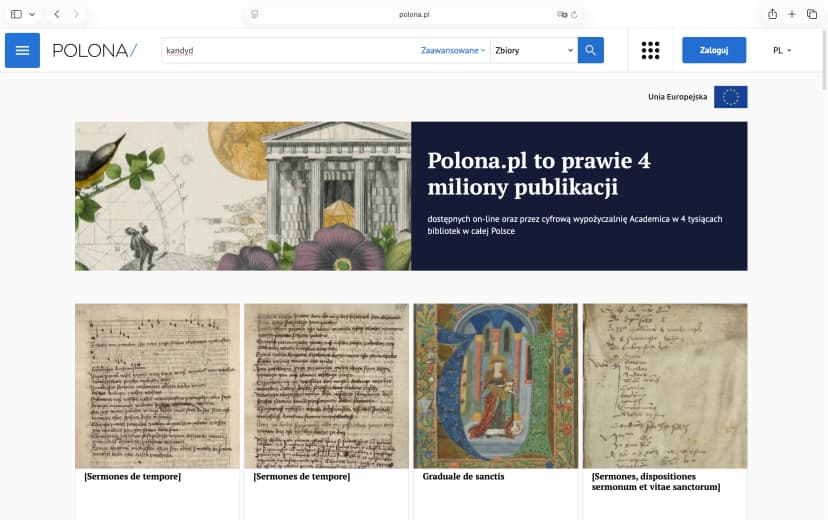Open the PL language dropdown
828x520 pixels.
click(782, 50)
